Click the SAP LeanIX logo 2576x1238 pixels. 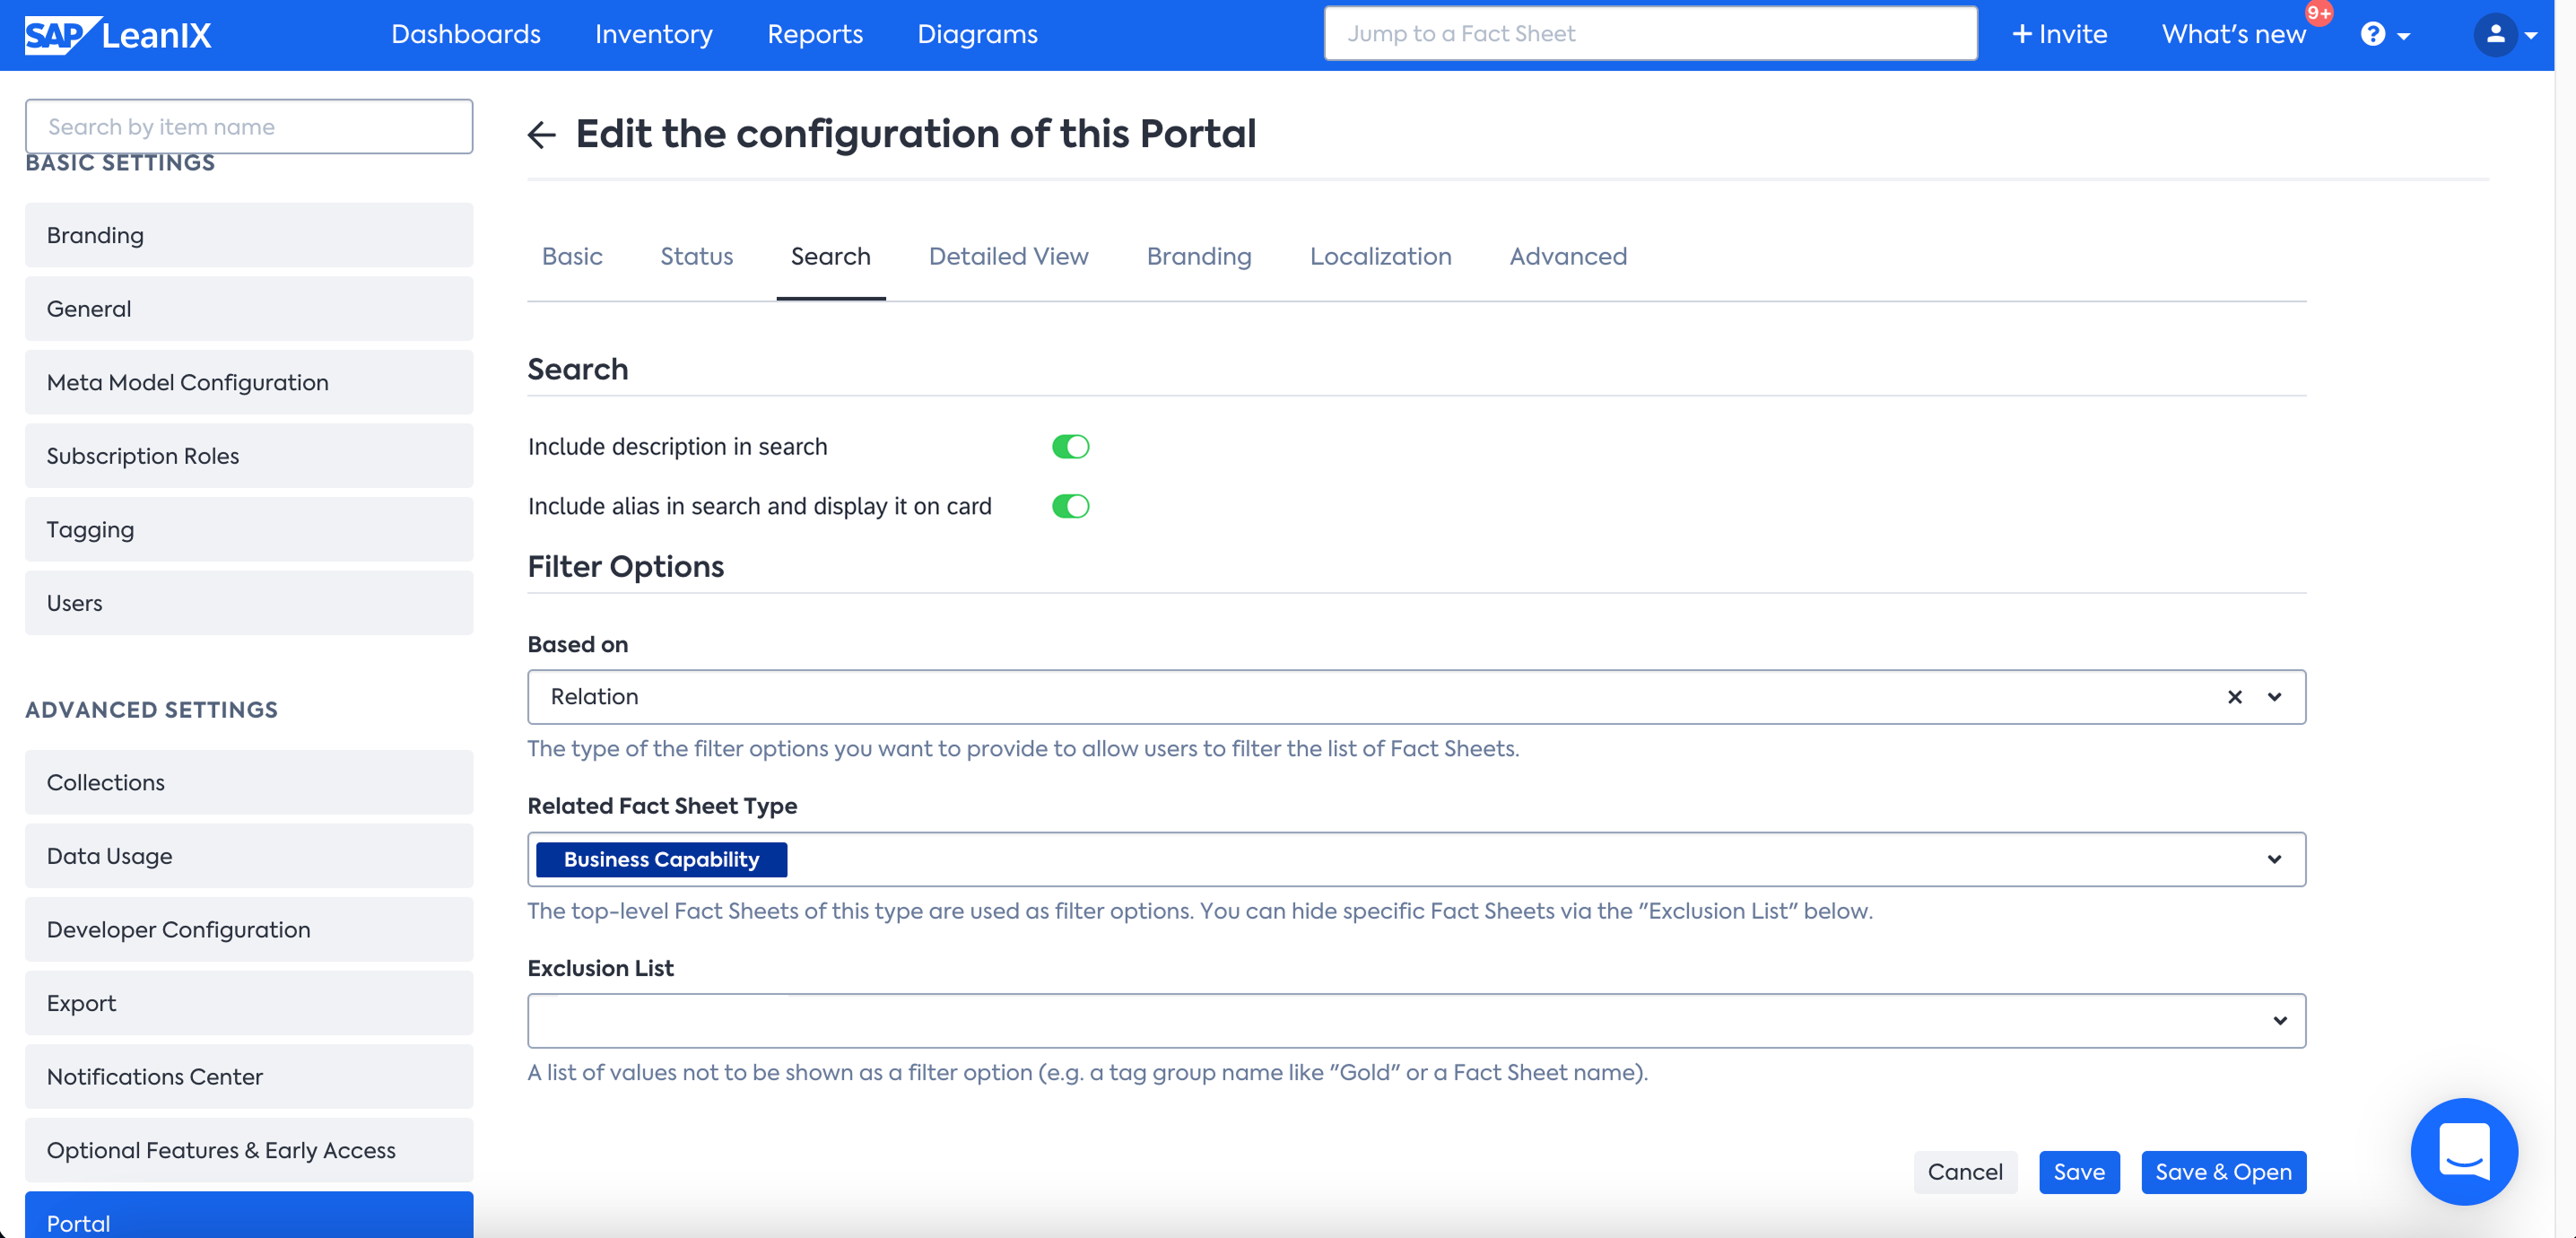tap(118, 34)
